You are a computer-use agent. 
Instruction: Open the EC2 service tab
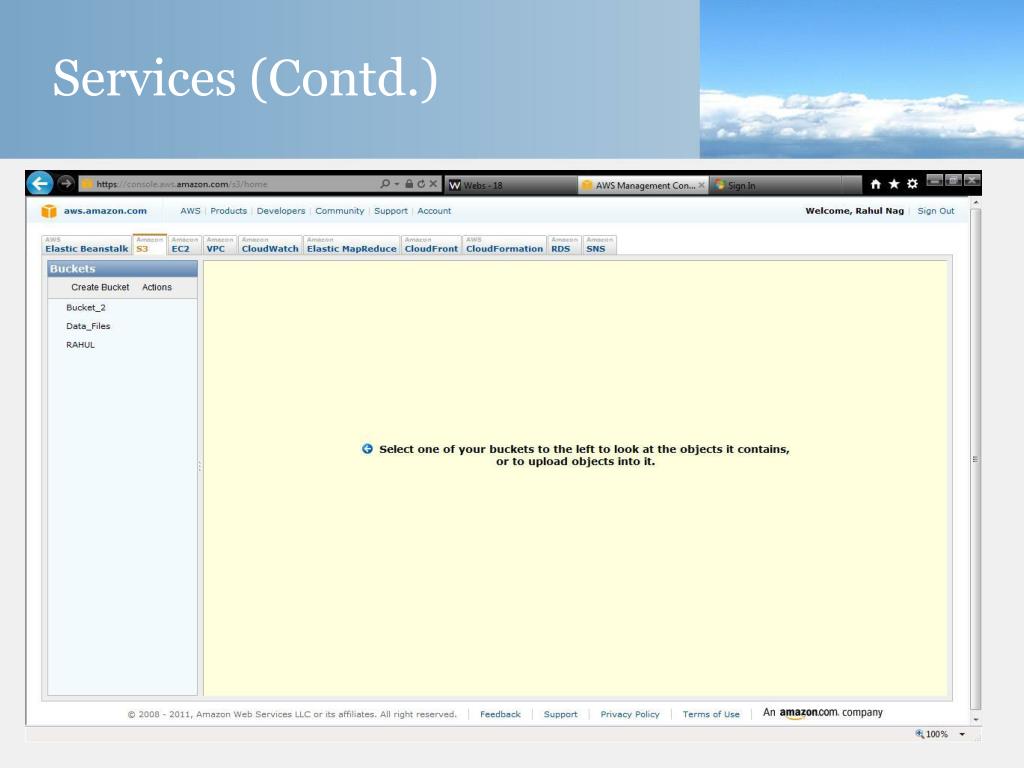pos(184,245)
